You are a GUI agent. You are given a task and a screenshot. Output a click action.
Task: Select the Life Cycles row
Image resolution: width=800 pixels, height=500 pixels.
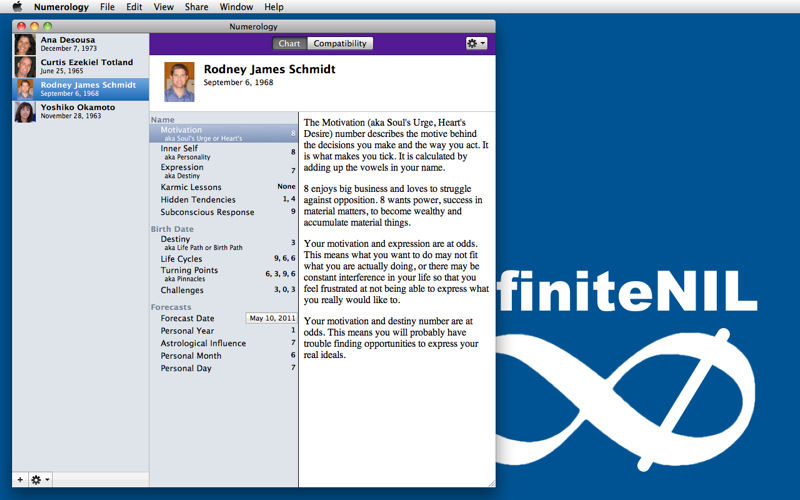tap(223, 259)
